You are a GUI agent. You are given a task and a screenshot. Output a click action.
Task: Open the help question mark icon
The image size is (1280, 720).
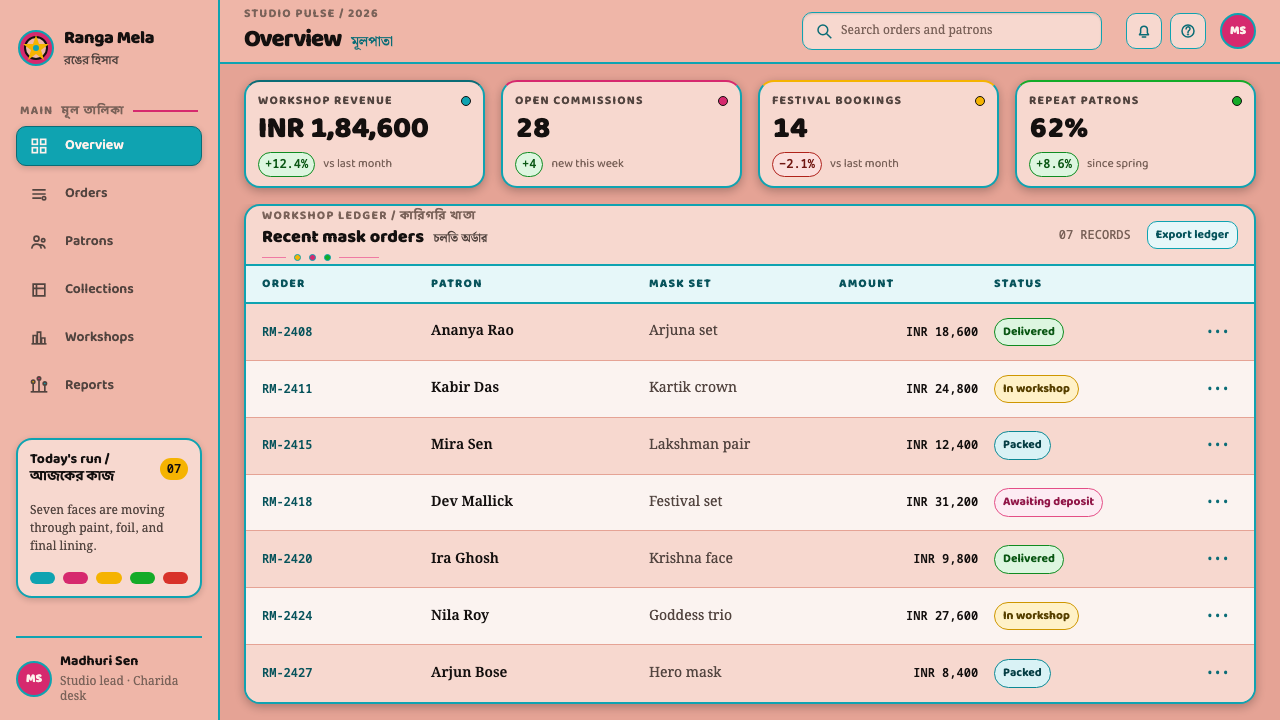coord(1188,31)
